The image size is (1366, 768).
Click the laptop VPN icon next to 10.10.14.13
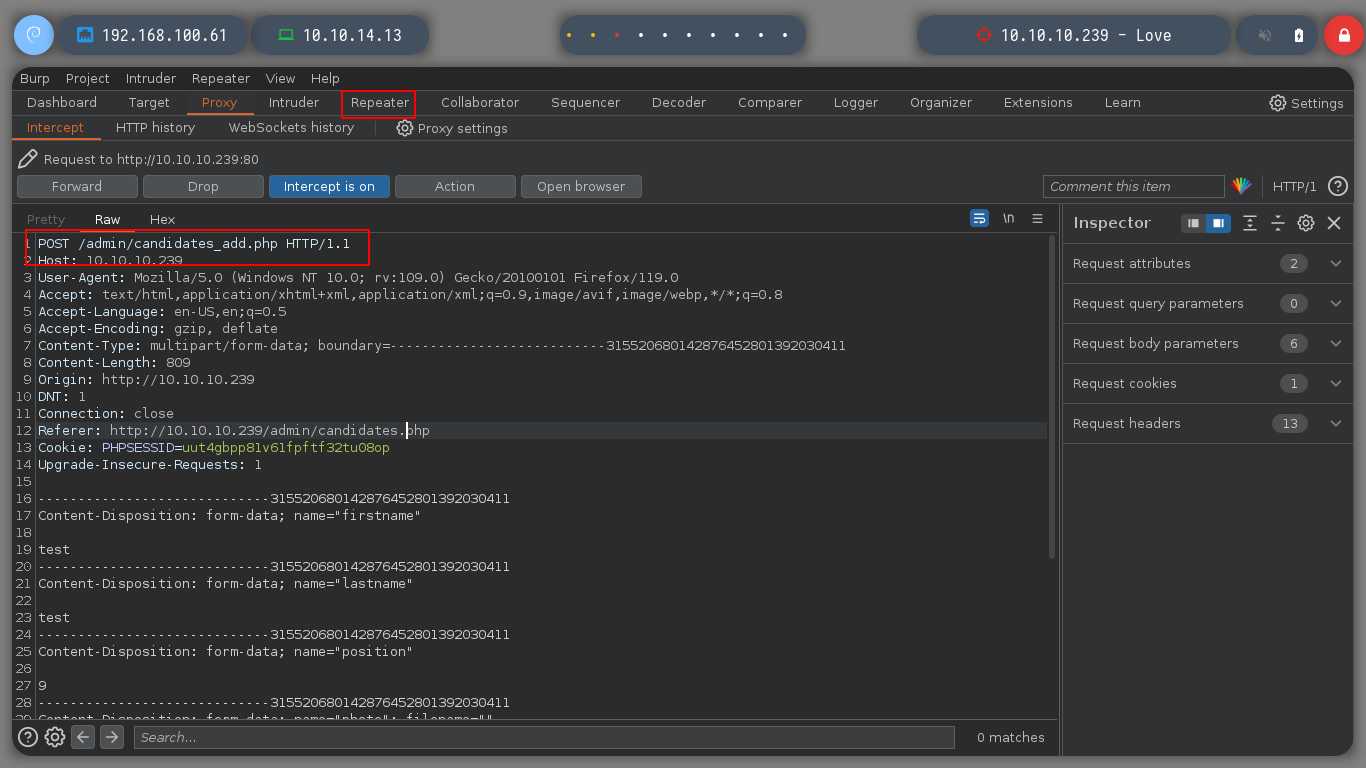286,35
